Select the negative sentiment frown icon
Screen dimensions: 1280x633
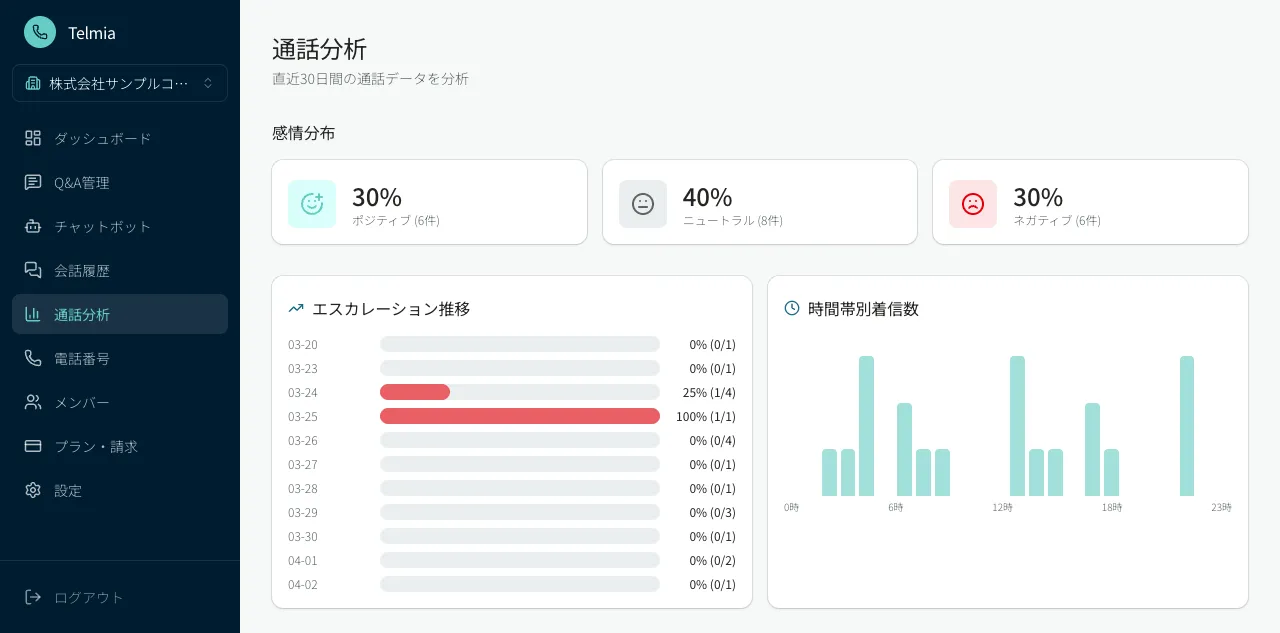pyautogui.click(x=972, y=202)
